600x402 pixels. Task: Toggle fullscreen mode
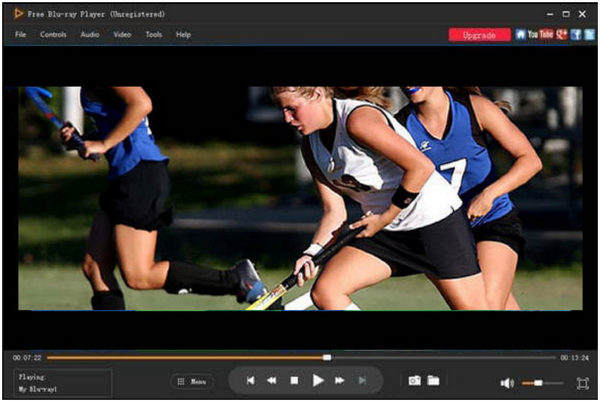582,383
